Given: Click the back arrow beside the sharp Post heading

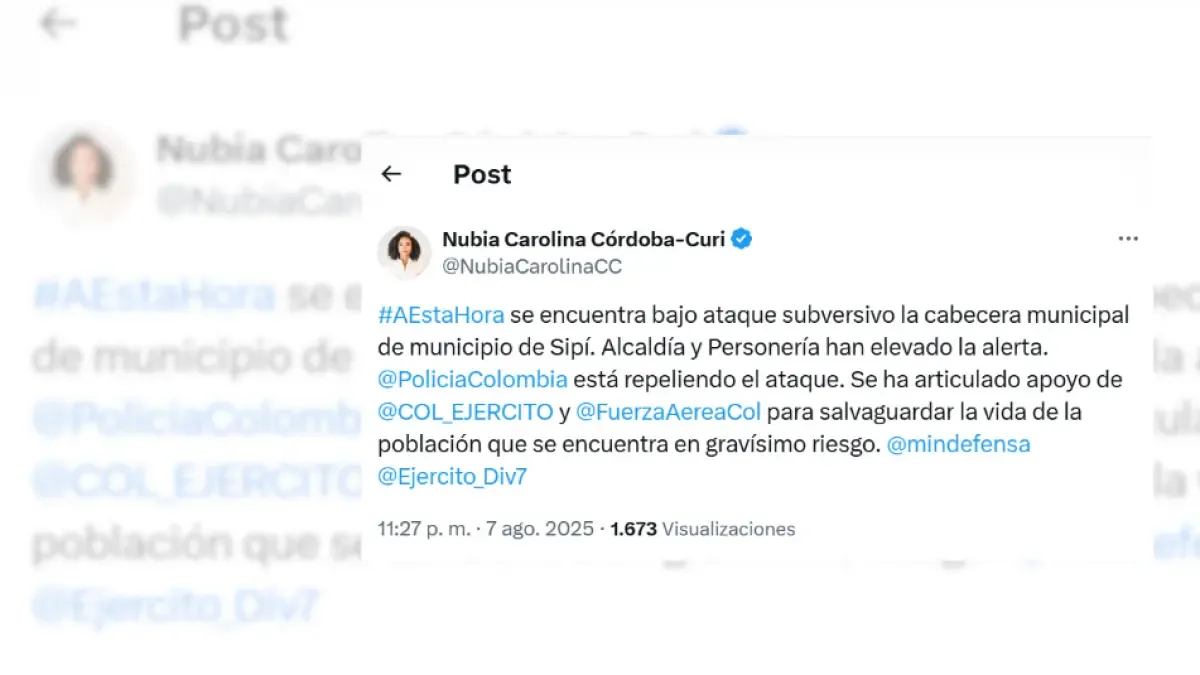Looking at the screenshot, I should point(391,174).
